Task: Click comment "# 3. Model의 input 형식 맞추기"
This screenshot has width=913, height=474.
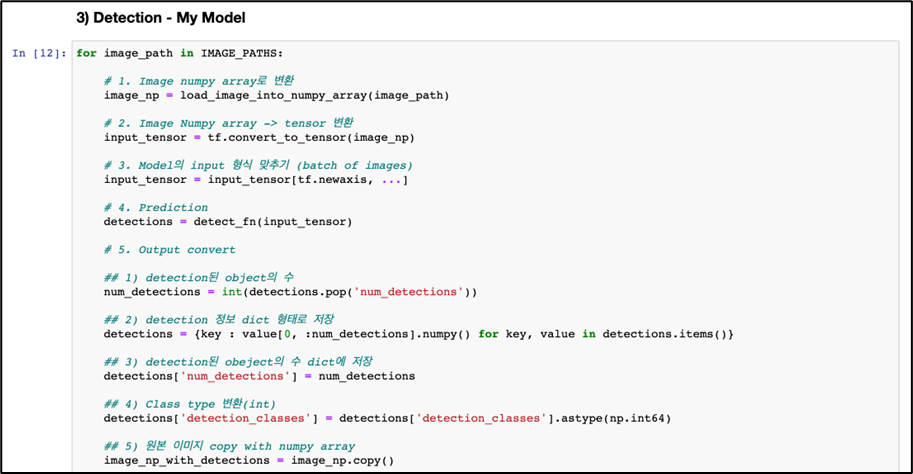Action: click(258, 165)
